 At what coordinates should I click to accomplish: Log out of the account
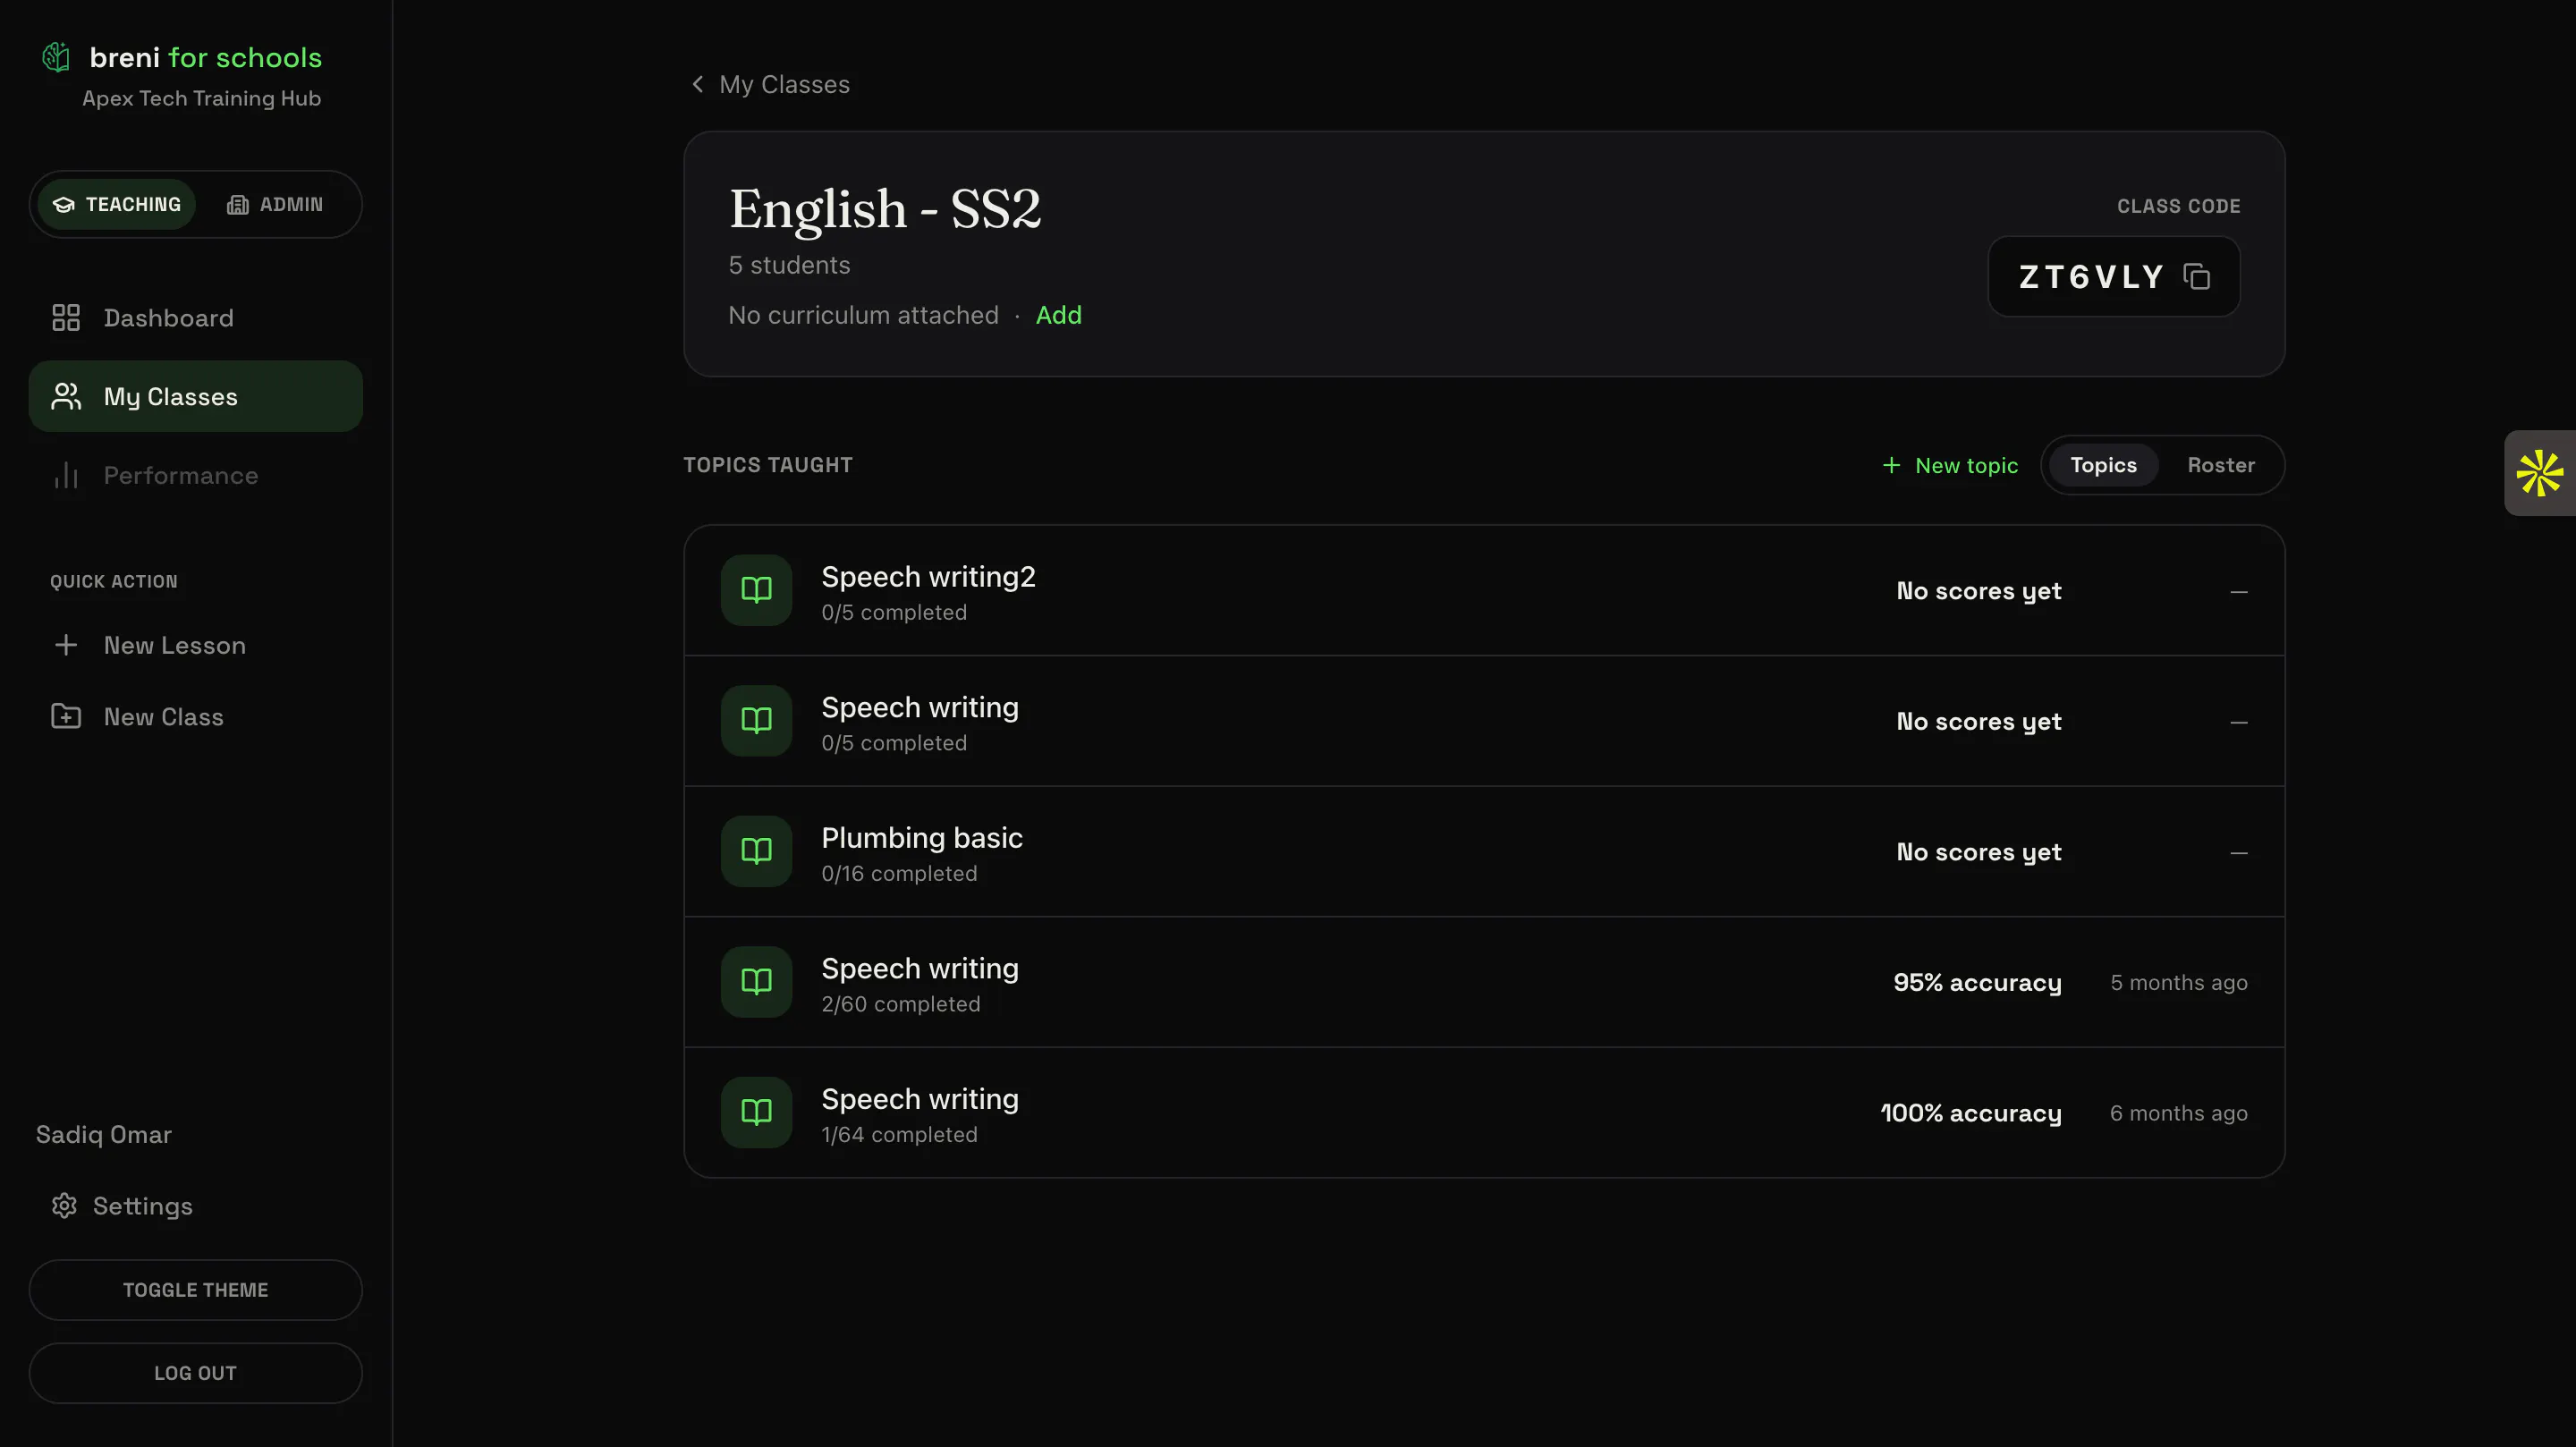pyautogui.click(x=196, y=1373)
